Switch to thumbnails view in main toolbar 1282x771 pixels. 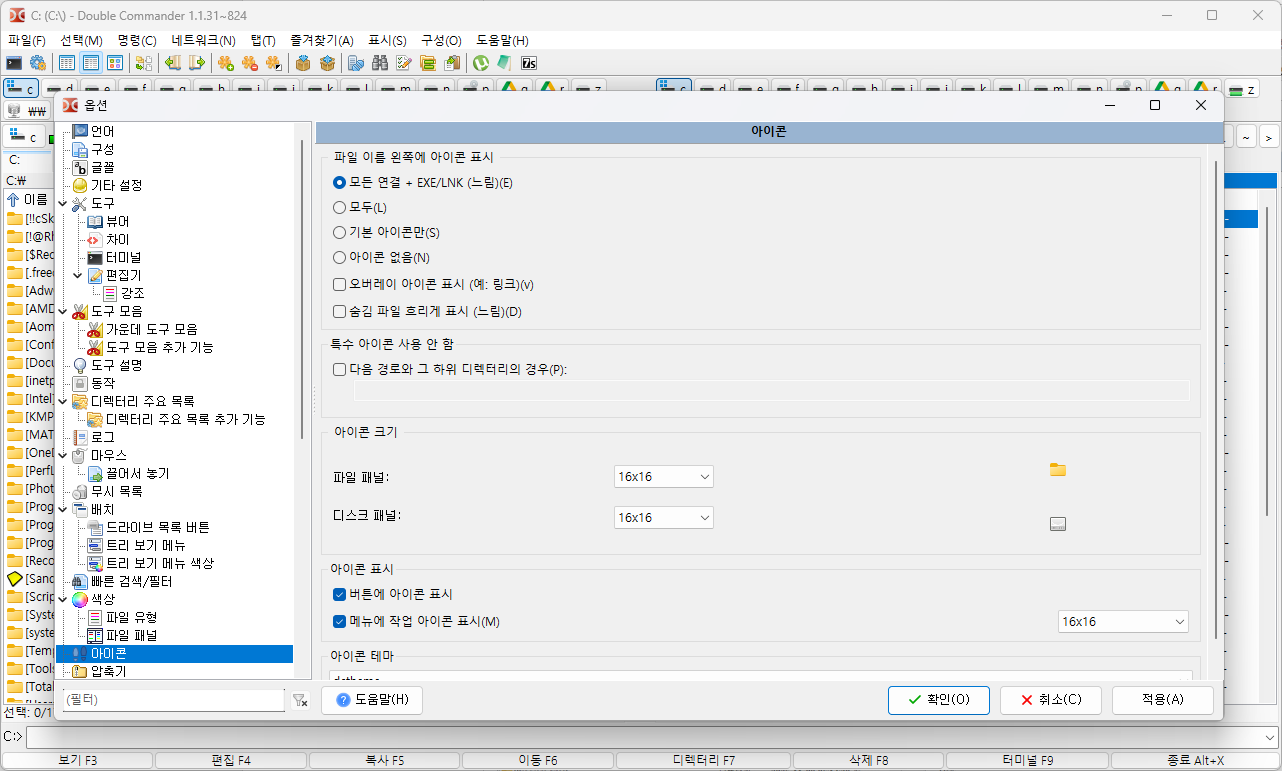(x=115, y=63)
